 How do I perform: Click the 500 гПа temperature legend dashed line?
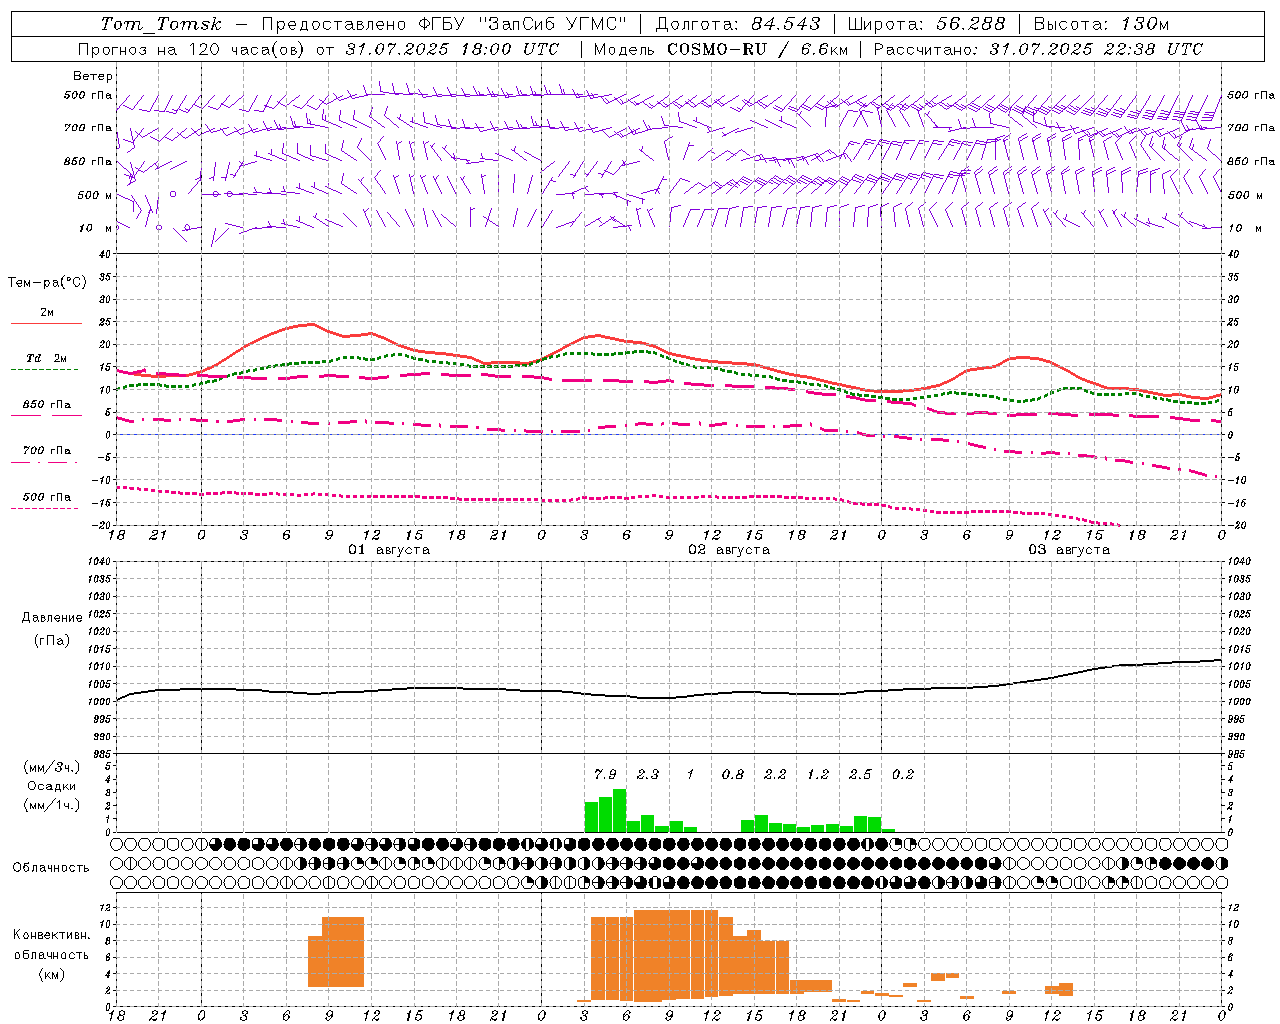click(x=45, y=508)
